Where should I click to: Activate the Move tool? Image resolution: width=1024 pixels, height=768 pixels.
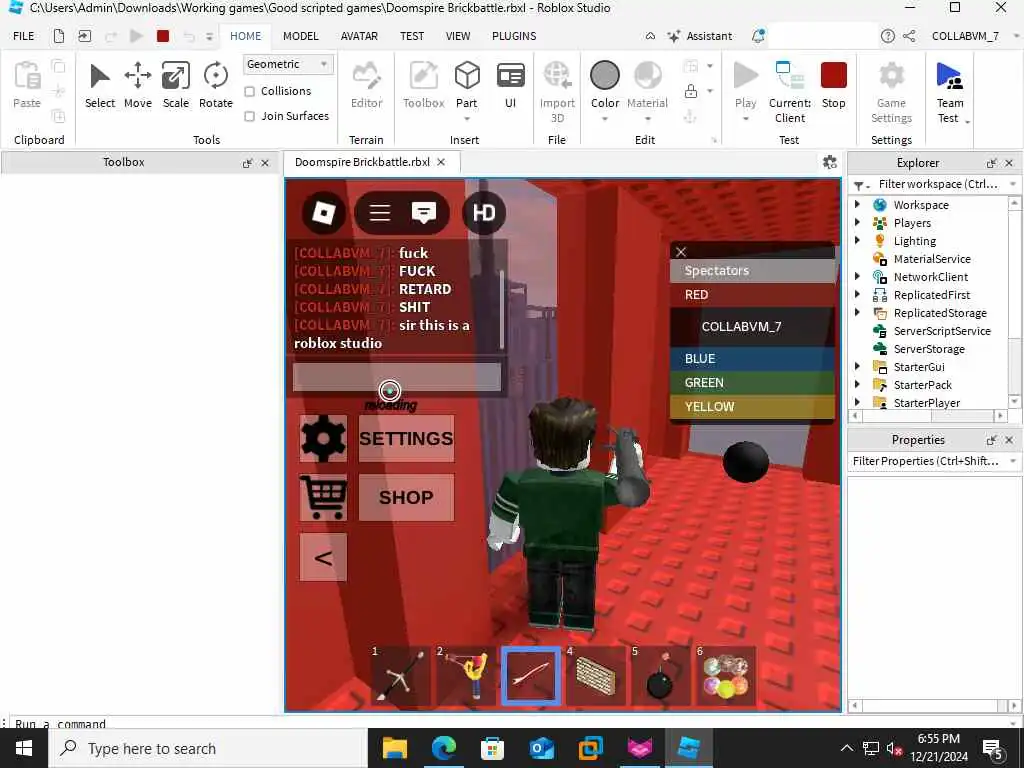[138, 84]
